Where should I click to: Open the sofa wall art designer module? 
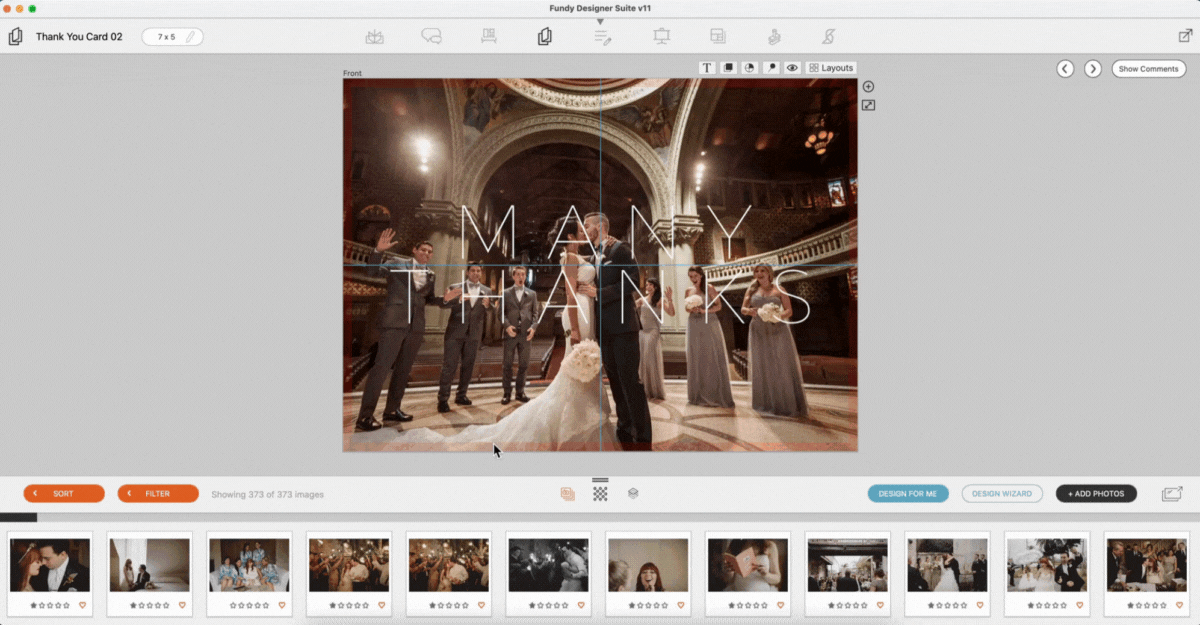[x=489, y=37]
